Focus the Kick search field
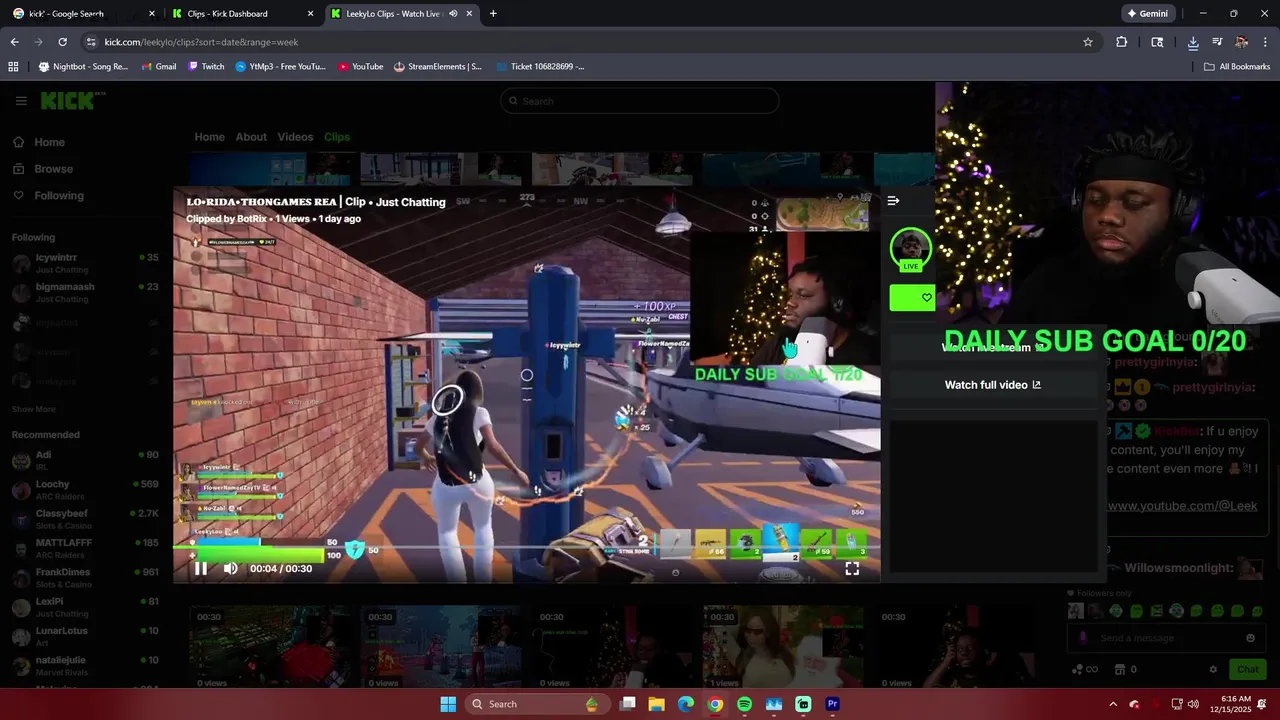 click(640, 101)
